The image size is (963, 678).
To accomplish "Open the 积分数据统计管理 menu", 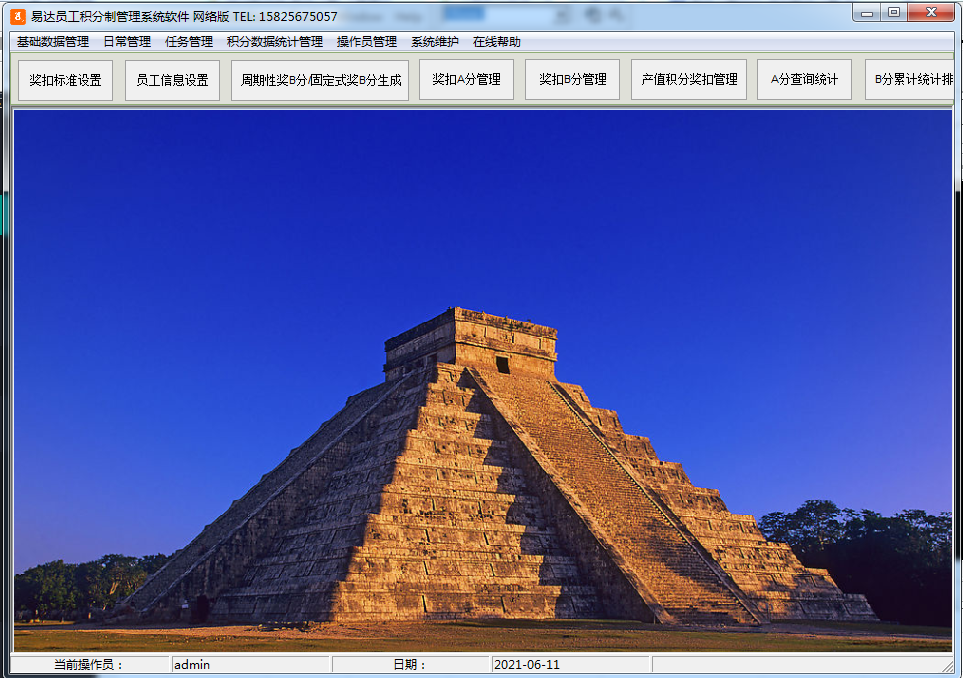I will point(275,42).
